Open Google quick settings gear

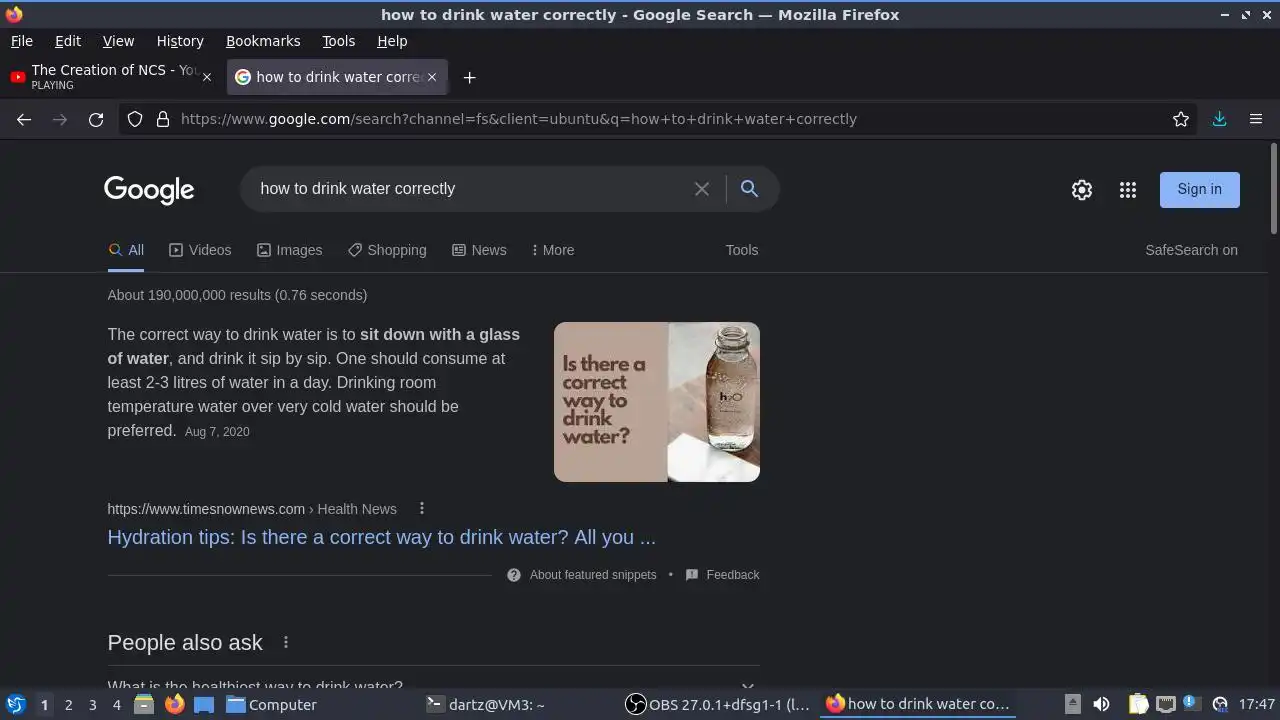[1082, 190]
